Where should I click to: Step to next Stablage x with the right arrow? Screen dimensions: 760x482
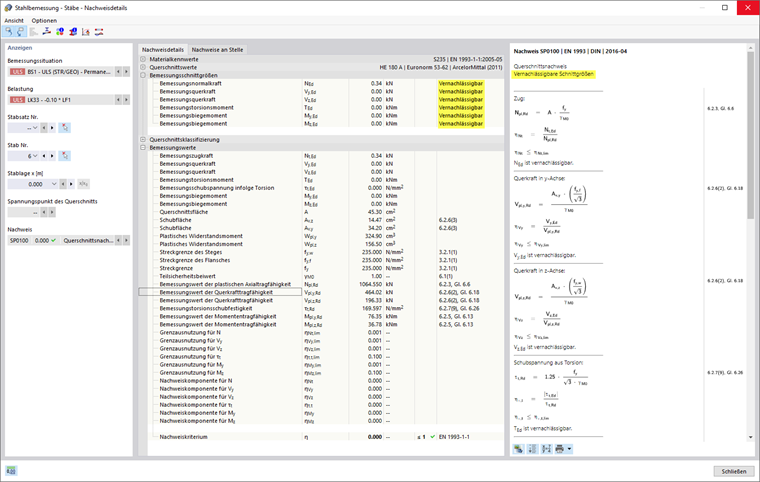(71, 184)
